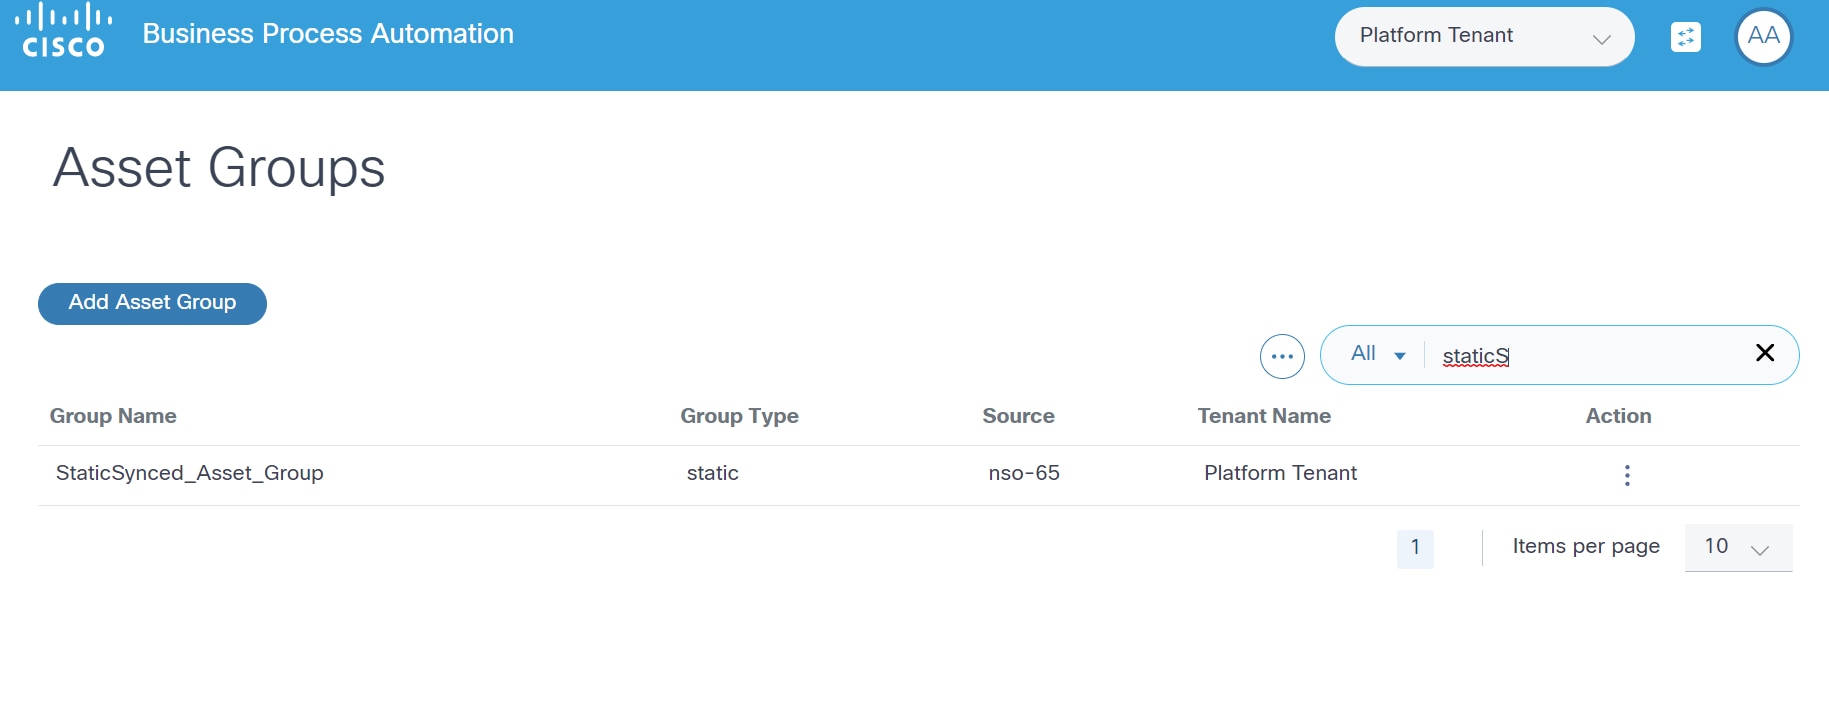Open the AA user profile avatar
Image resolution: width=1829 pixels, height=716 pixels.
click(x=1763, y=37)
